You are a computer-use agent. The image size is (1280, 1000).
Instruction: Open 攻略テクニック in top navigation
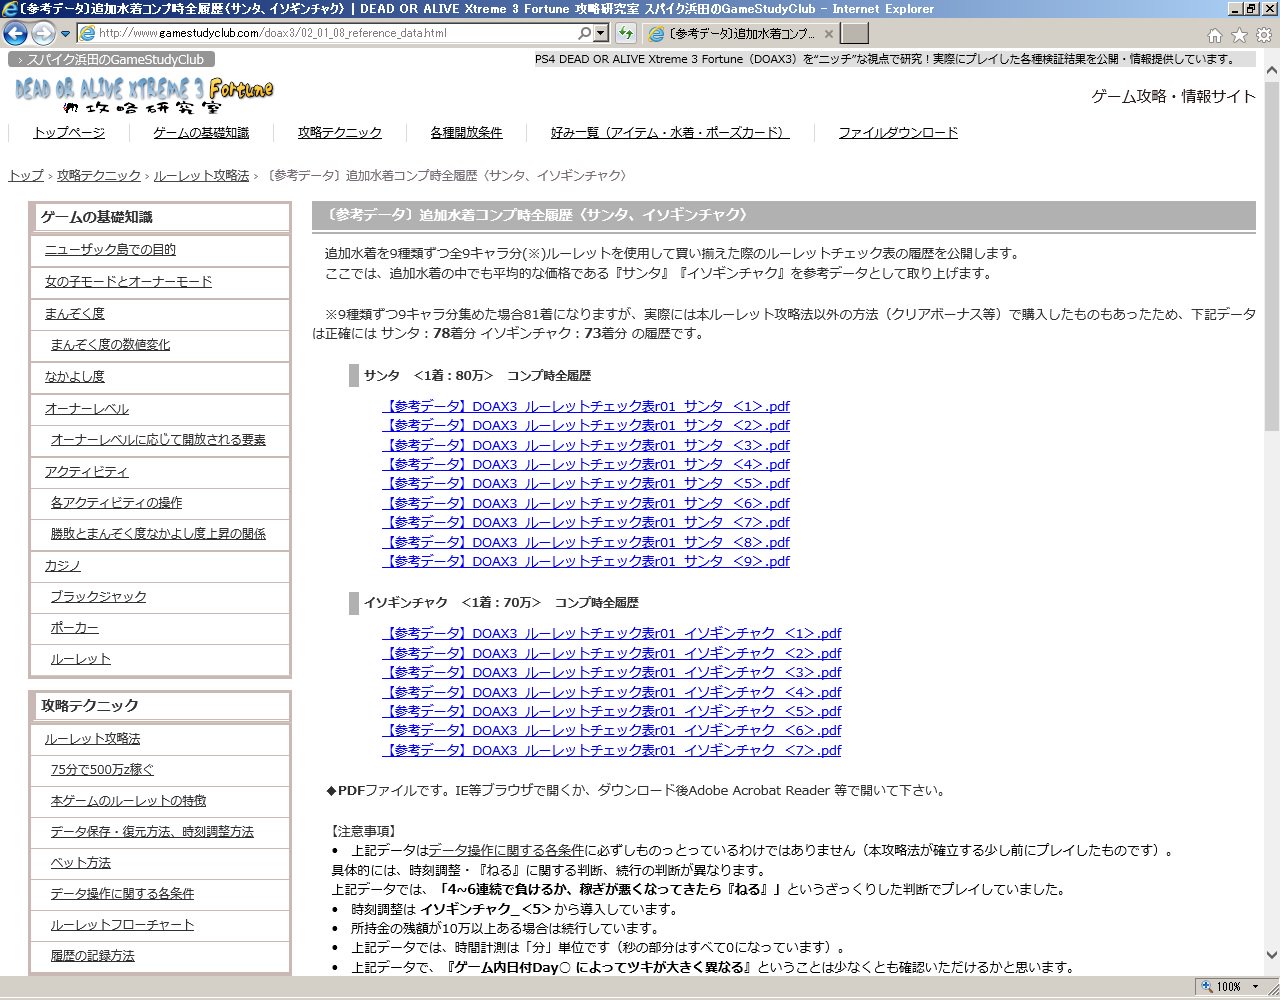pos(340,132)
